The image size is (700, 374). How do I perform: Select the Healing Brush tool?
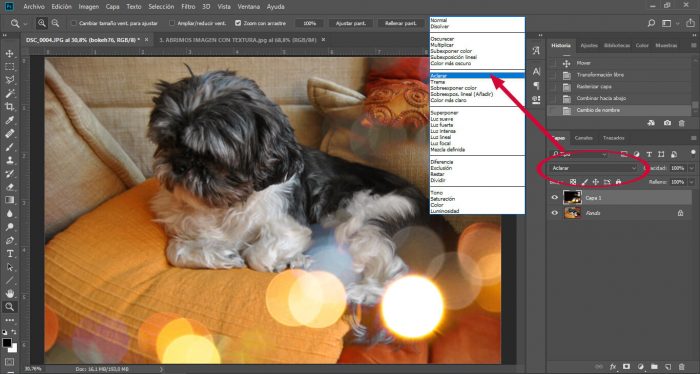[9, 133]
